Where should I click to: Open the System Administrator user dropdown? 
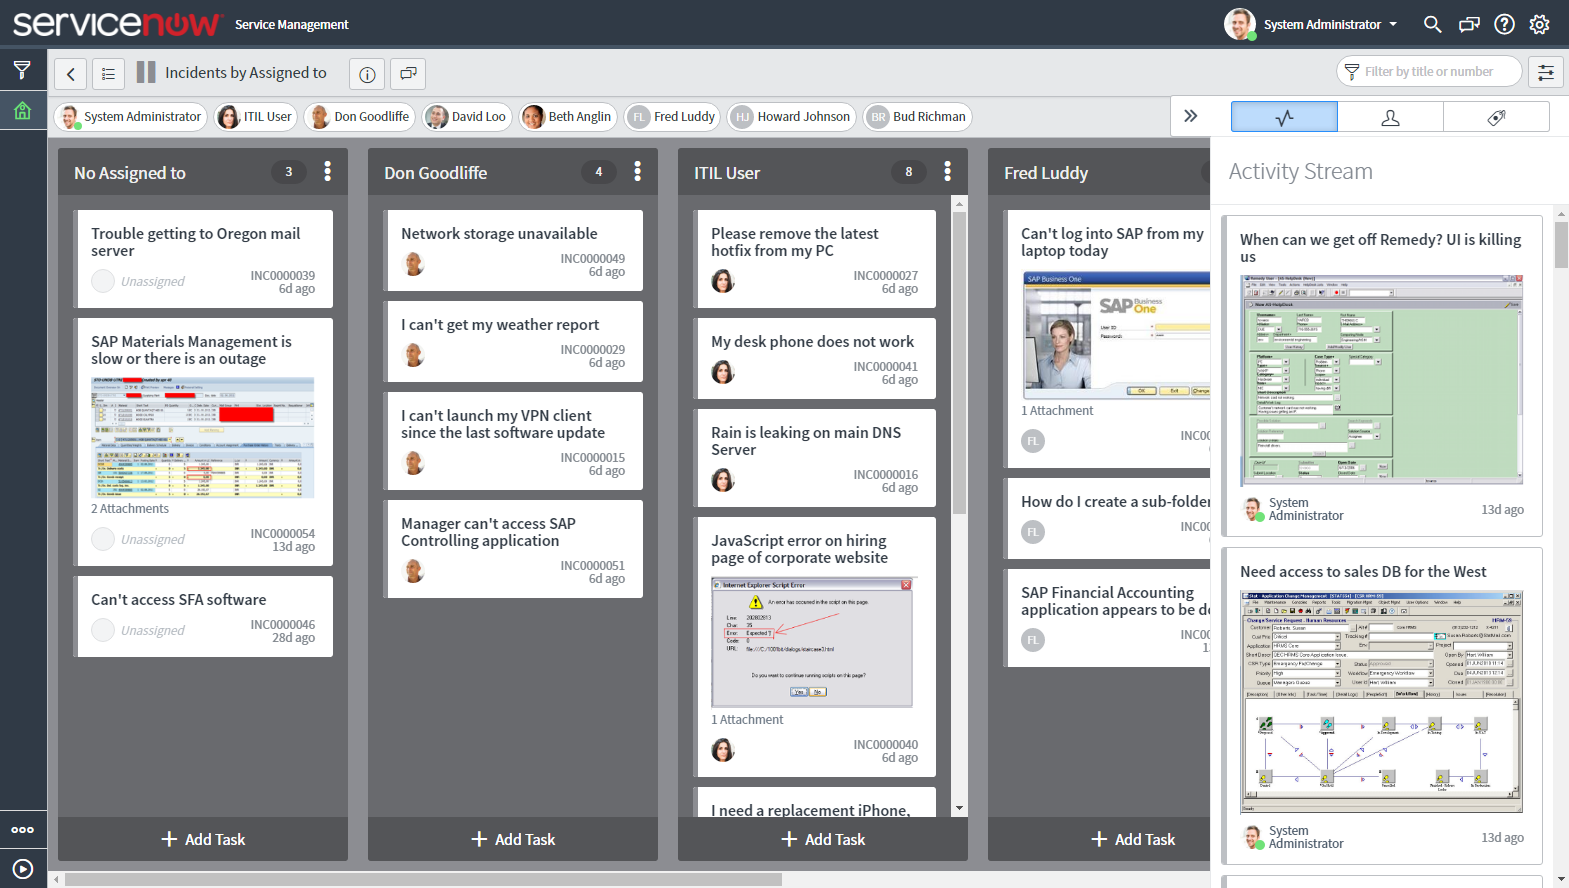(1330, 24)
